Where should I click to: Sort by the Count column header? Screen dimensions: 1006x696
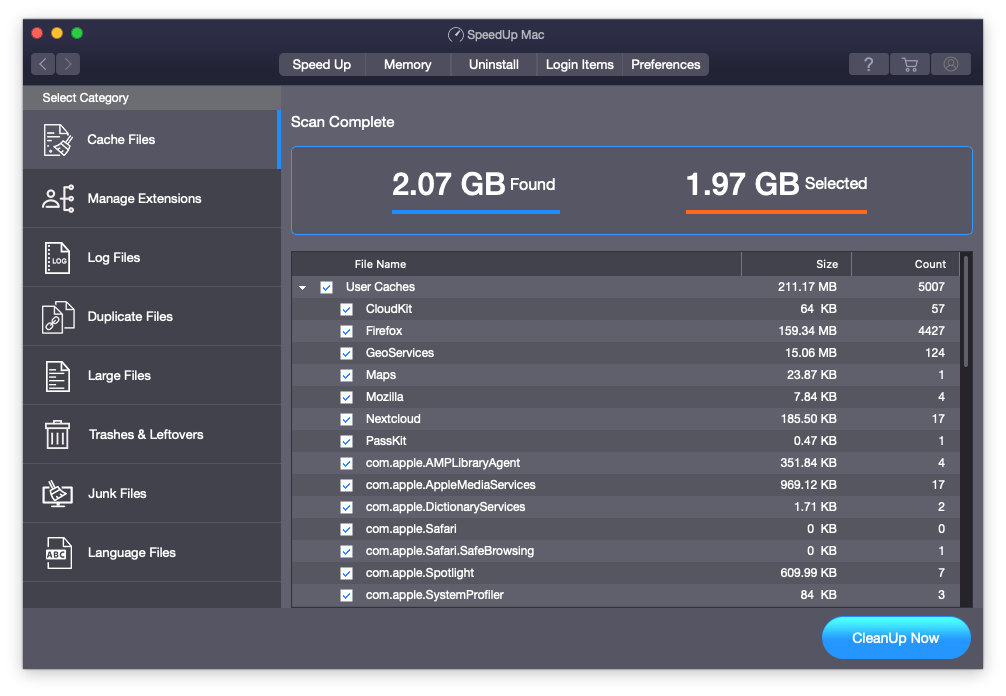[x=905, y=264]
